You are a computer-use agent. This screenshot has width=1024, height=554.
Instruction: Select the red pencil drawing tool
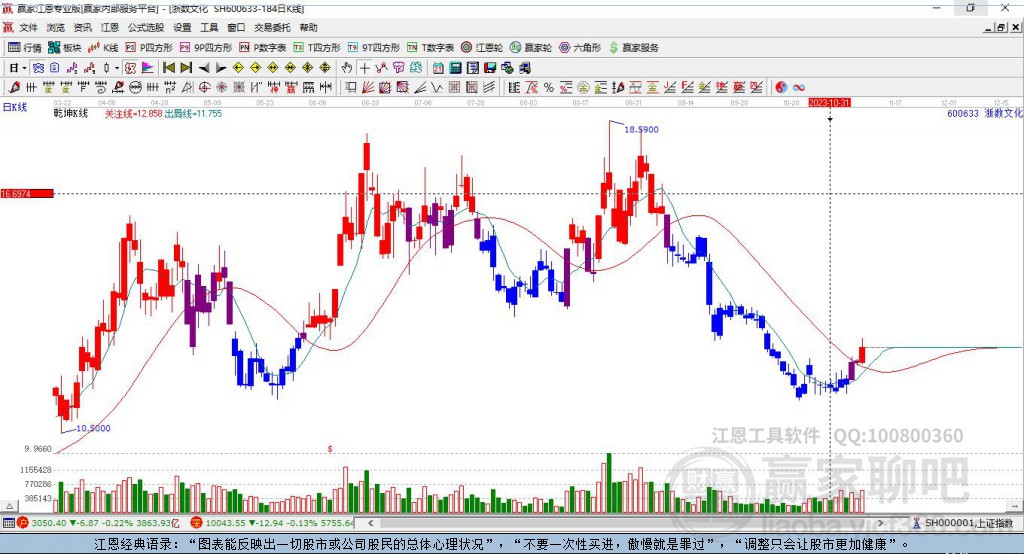tap(14, 87)
